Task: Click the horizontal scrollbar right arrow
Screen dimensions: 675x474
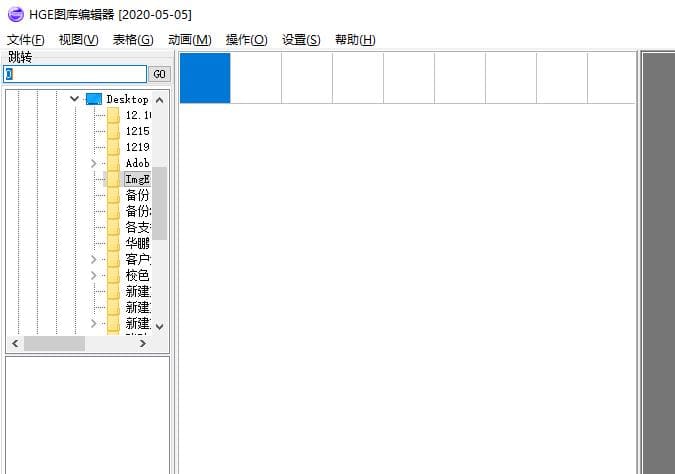Action: 142,343
